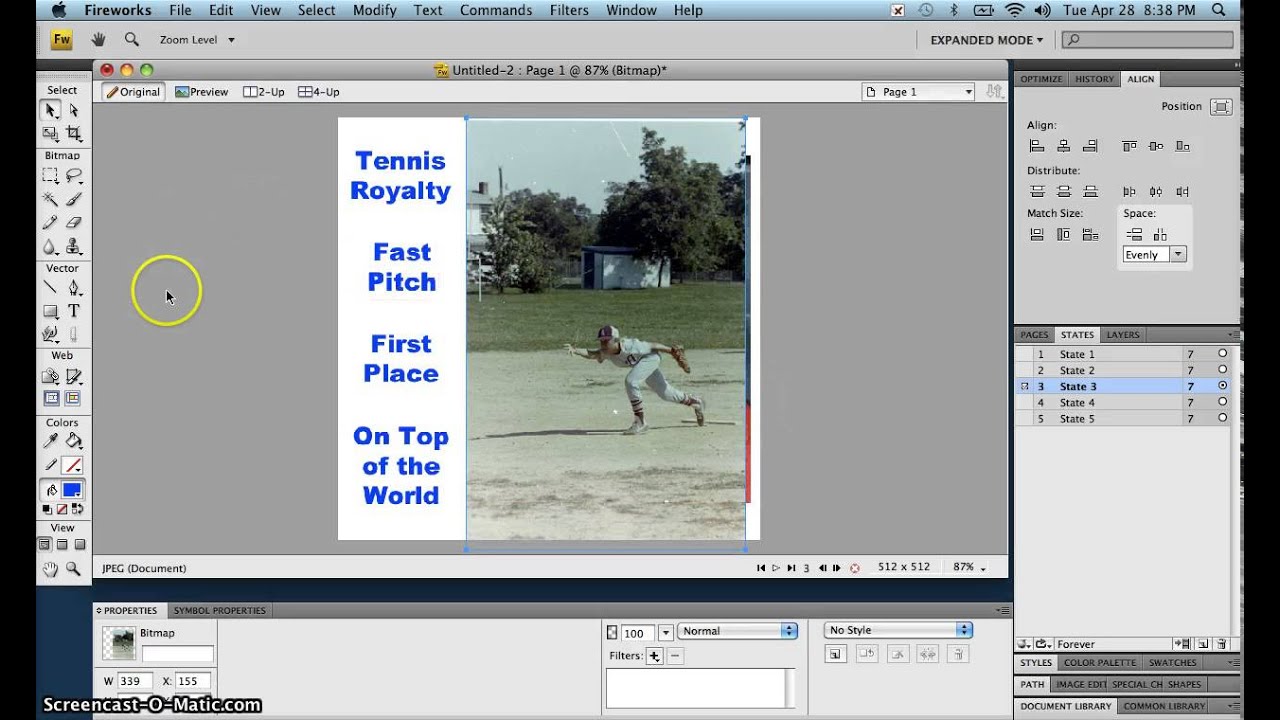
Task: Select the Brush tool
Action: point(74,200)
